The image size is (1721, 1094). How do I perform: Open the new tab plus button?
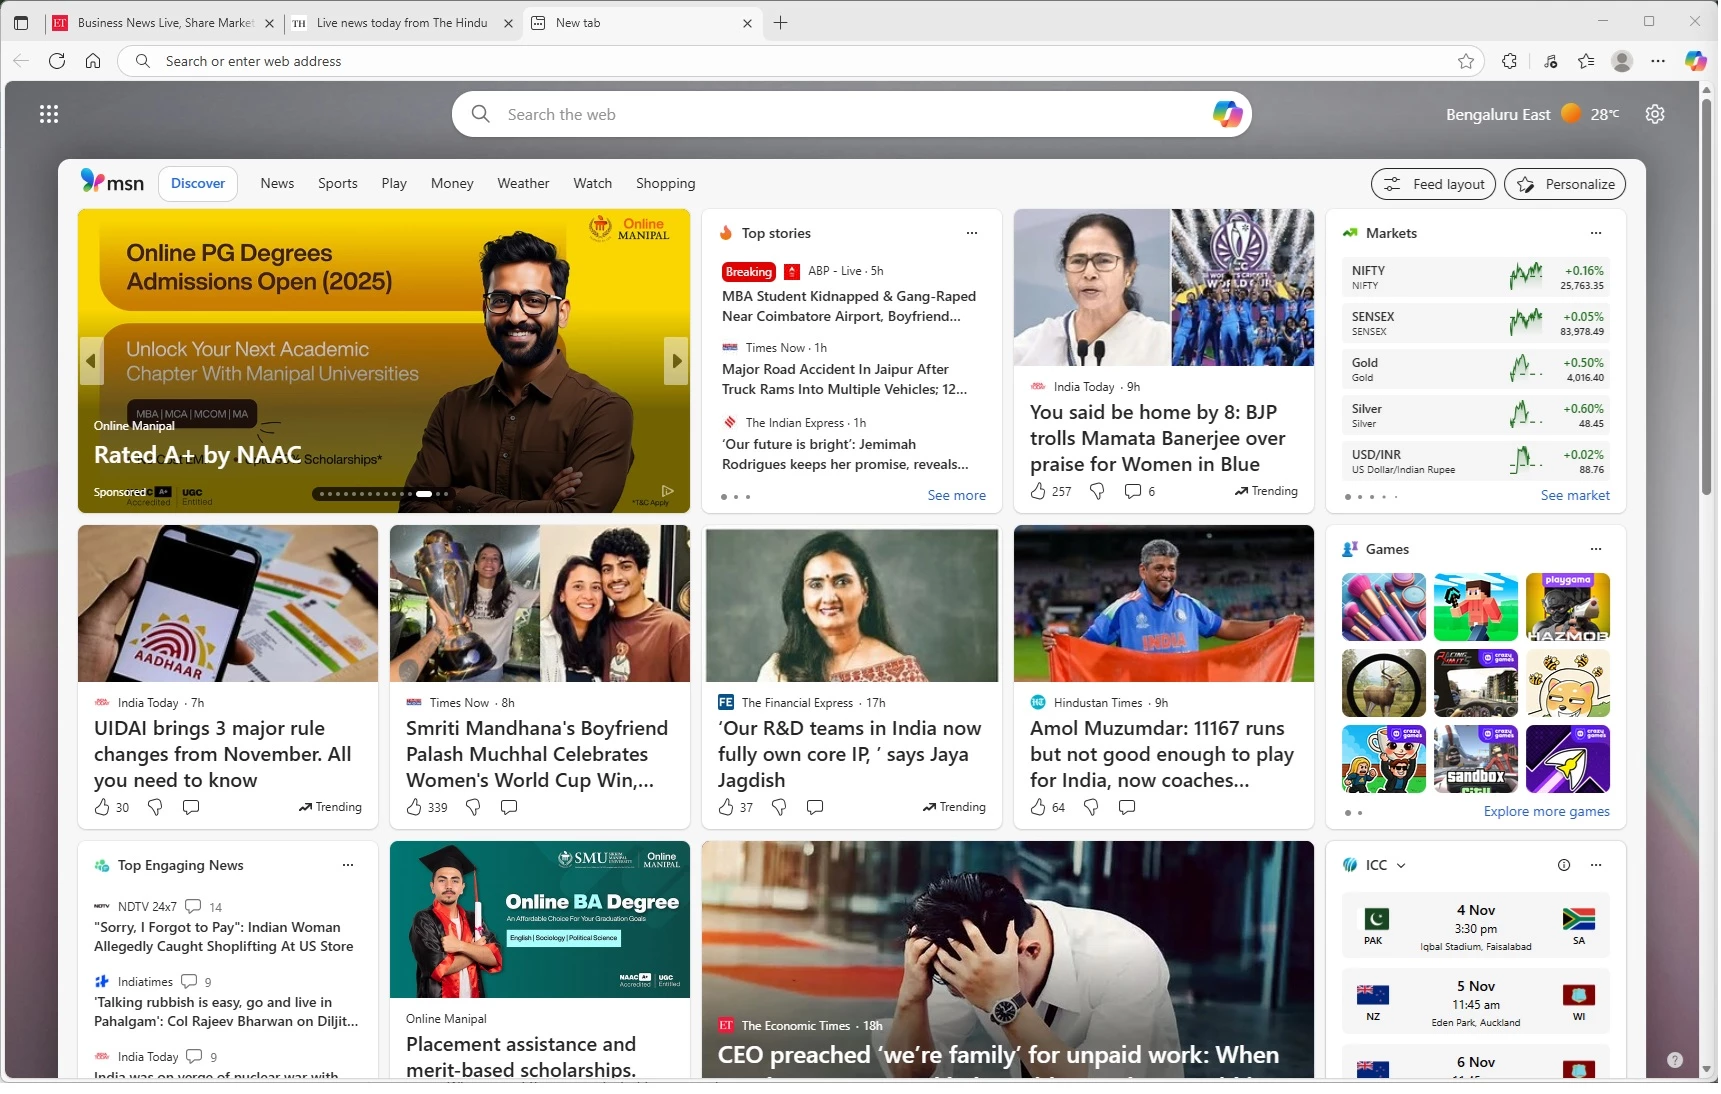[x=781, y=23]
